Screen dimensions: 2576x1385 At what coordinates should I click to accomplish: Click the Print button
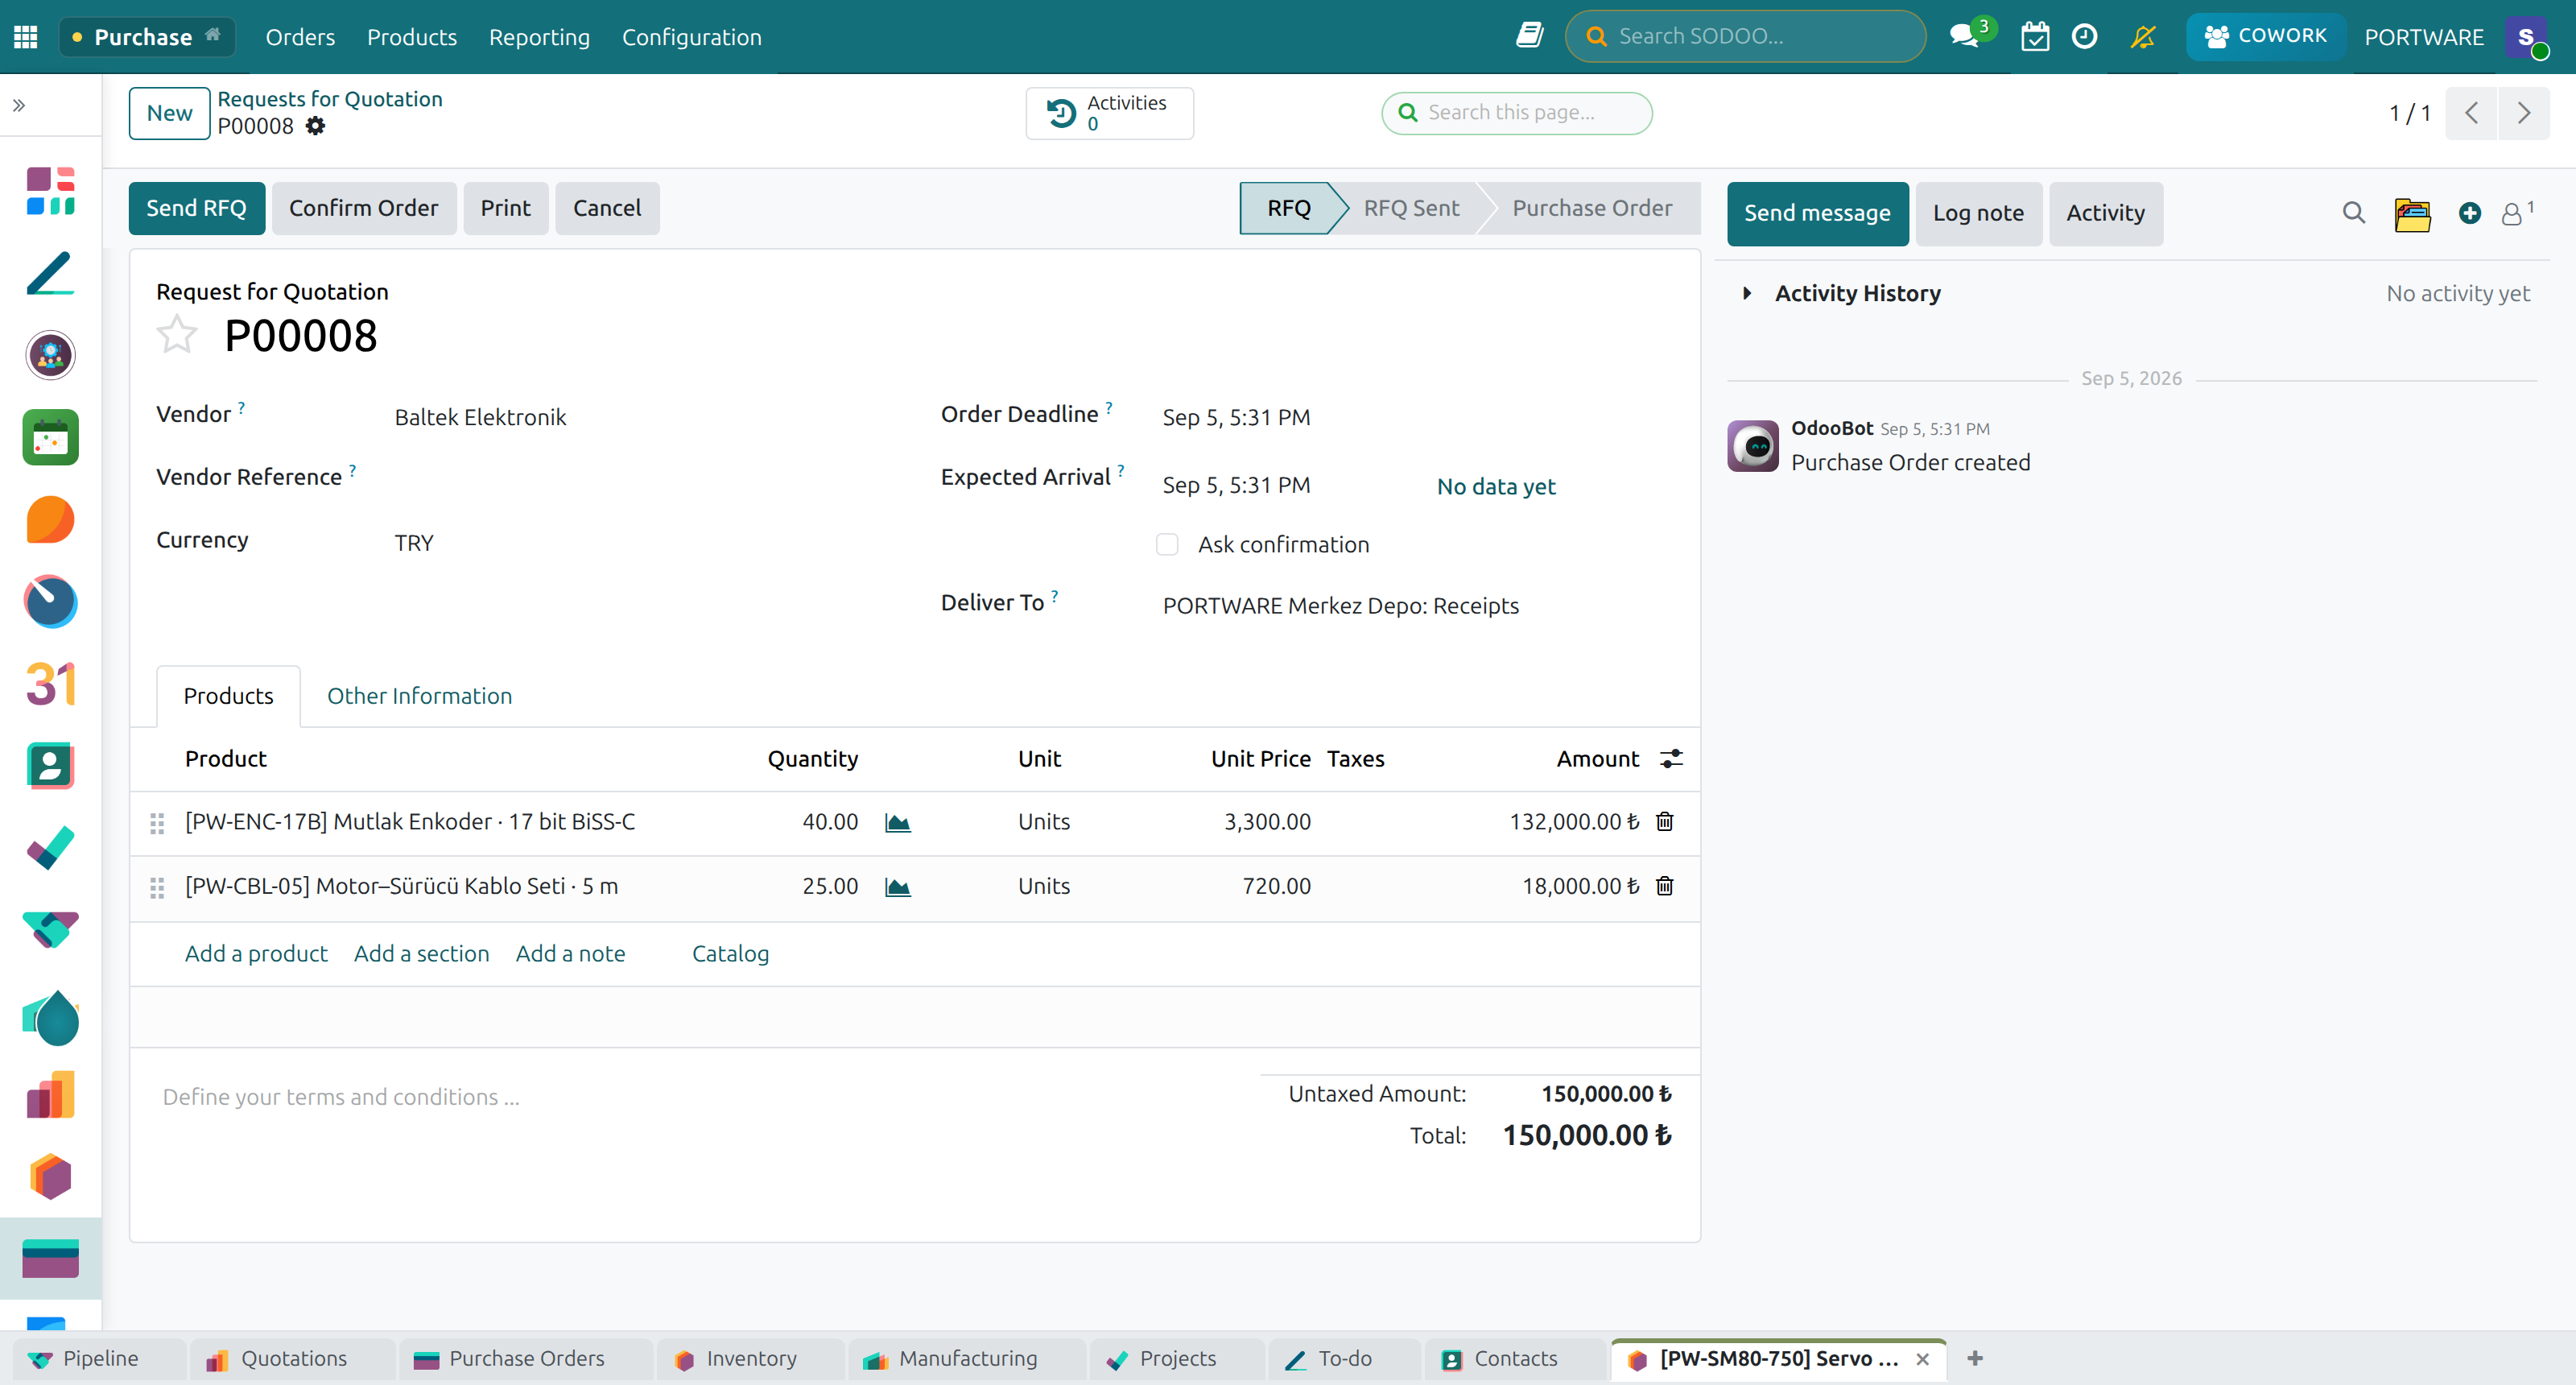coord(505,208)
